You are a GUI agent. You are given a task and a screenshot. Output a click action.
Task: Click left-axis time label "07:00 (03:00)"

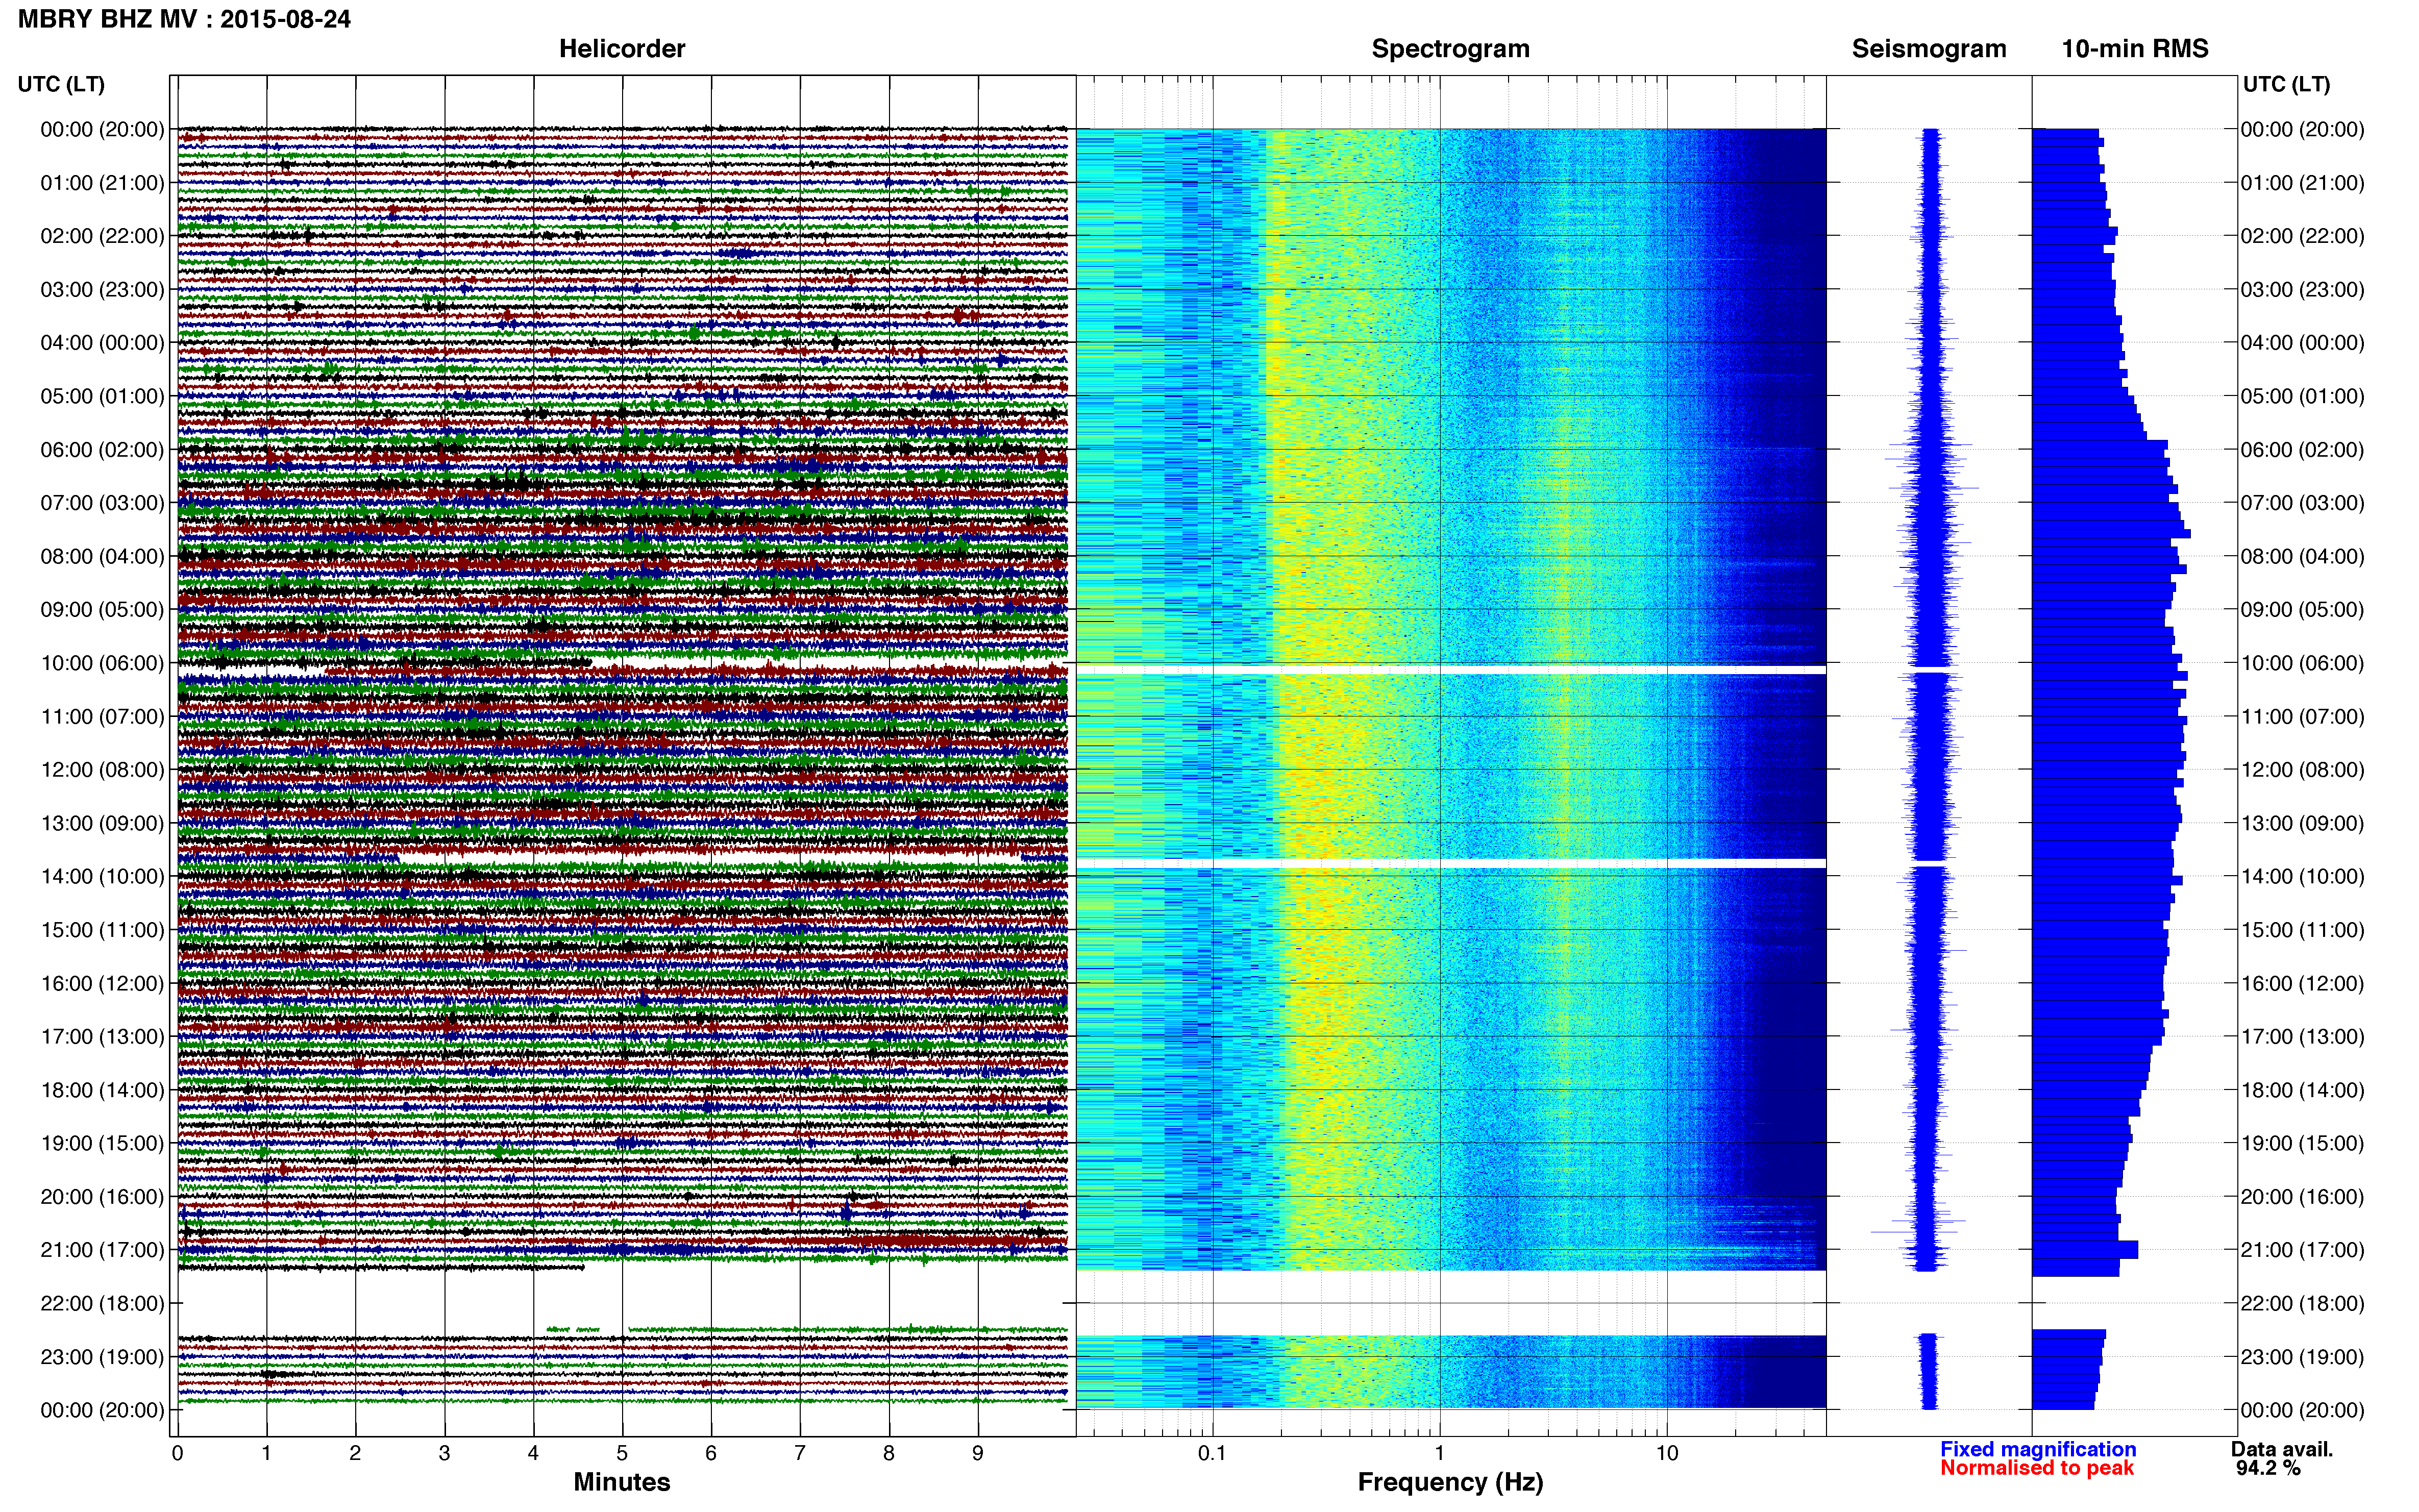pyautogui.click(x=102, y=503)
